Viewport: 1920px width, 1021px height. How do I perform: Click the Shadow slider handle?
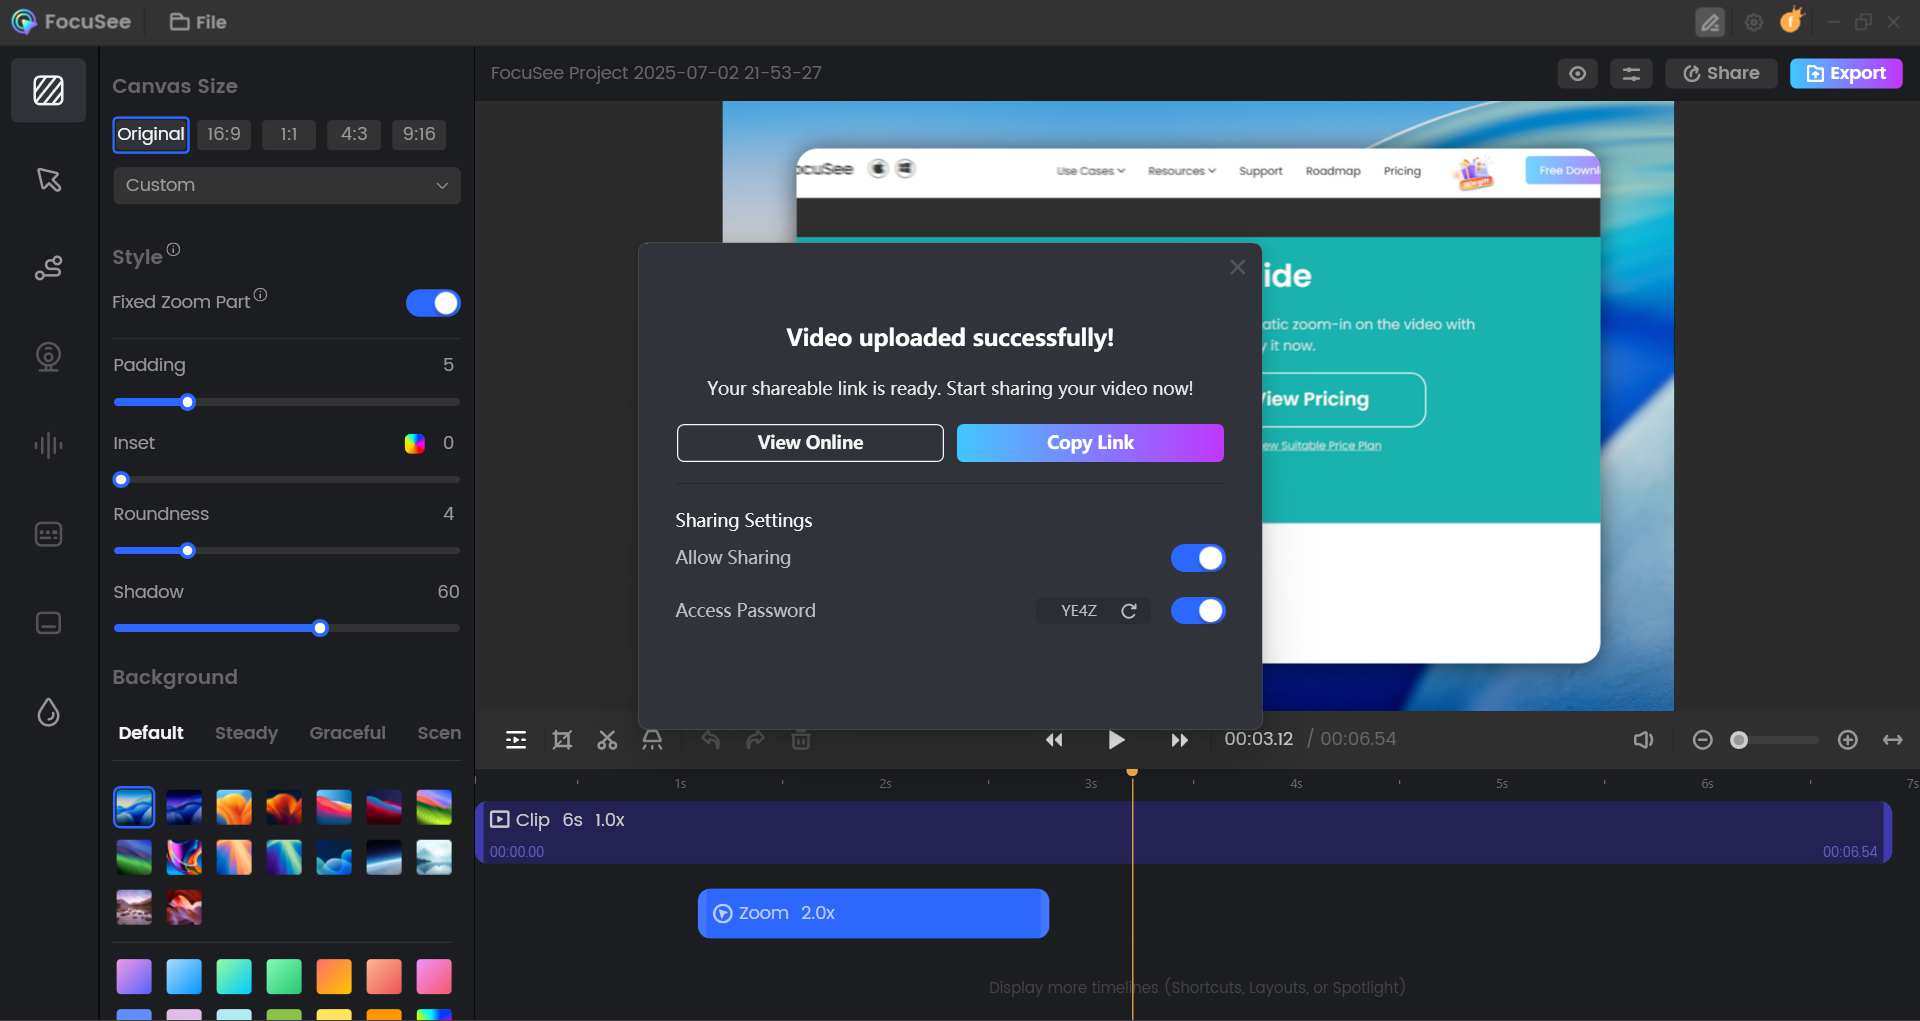(320, 628)
